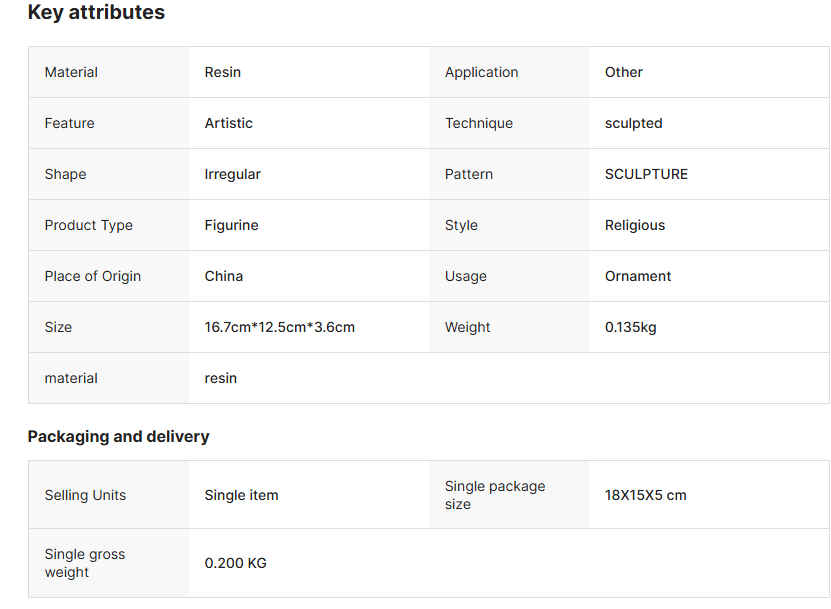831x609 pixels.
Task: Select the "Artistic" feature value
Action: [228, 123]
